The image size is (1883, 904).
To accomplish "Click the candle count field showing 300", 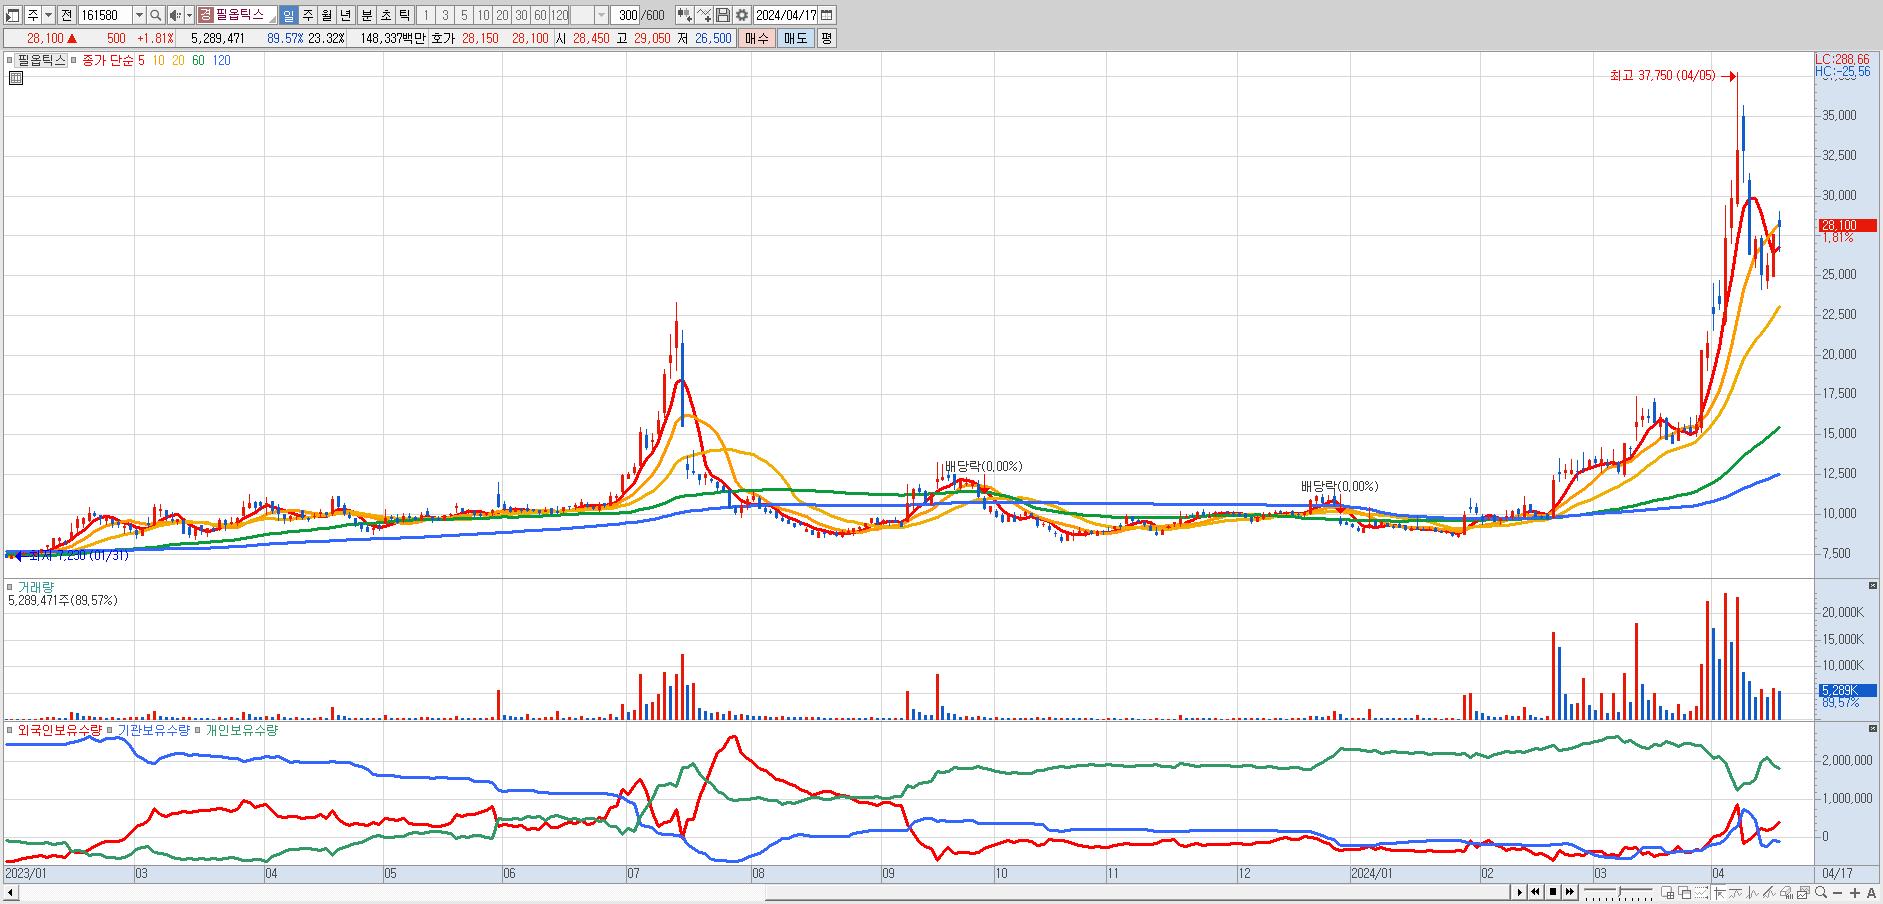I will click(x=624, y=15).
